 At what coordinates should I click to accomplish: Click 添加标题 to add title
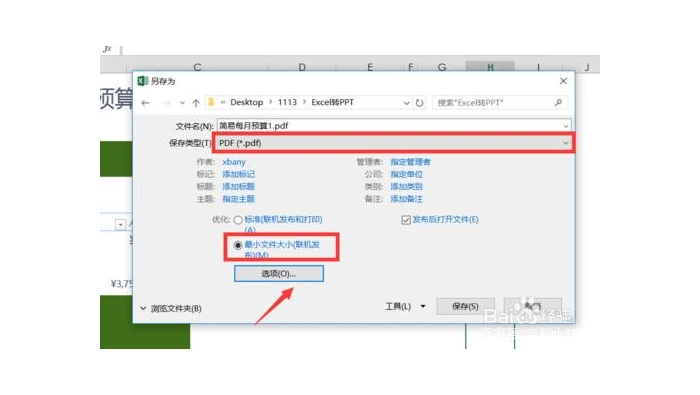238,187
